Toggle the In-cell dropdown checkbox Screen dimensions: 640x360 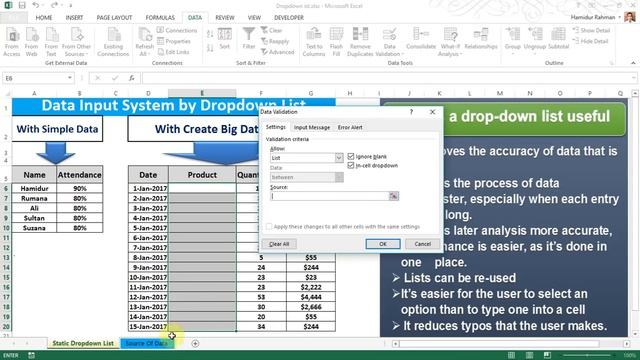click(x=351, y=165)
